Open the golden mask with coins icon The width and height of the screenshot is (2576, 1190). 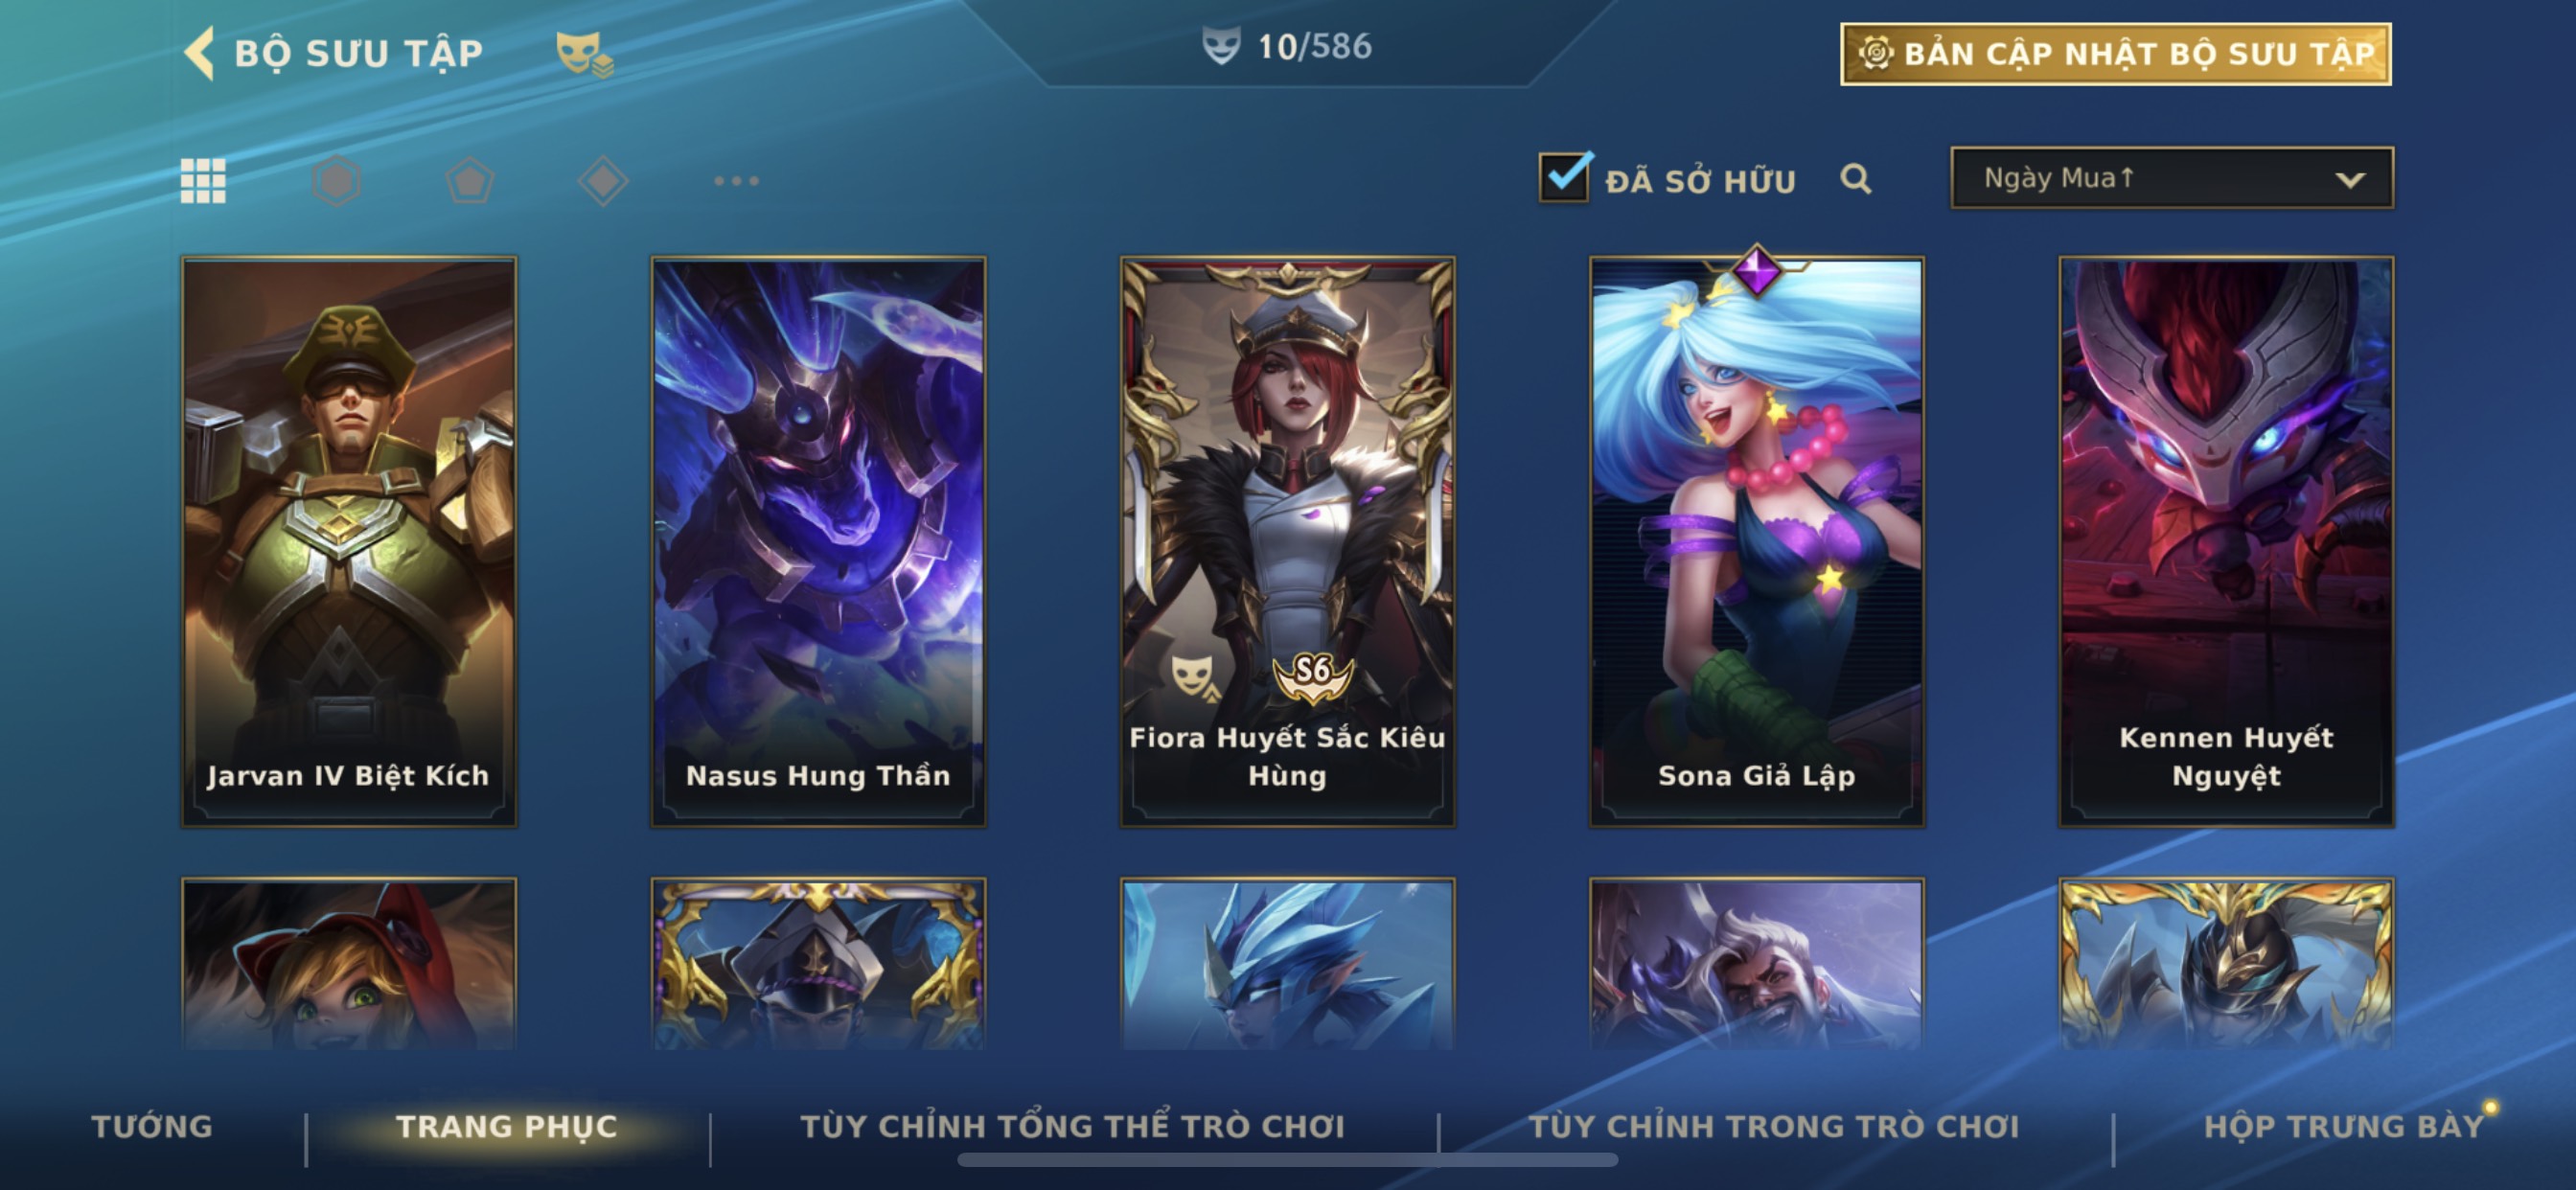(x=584, y=54)
